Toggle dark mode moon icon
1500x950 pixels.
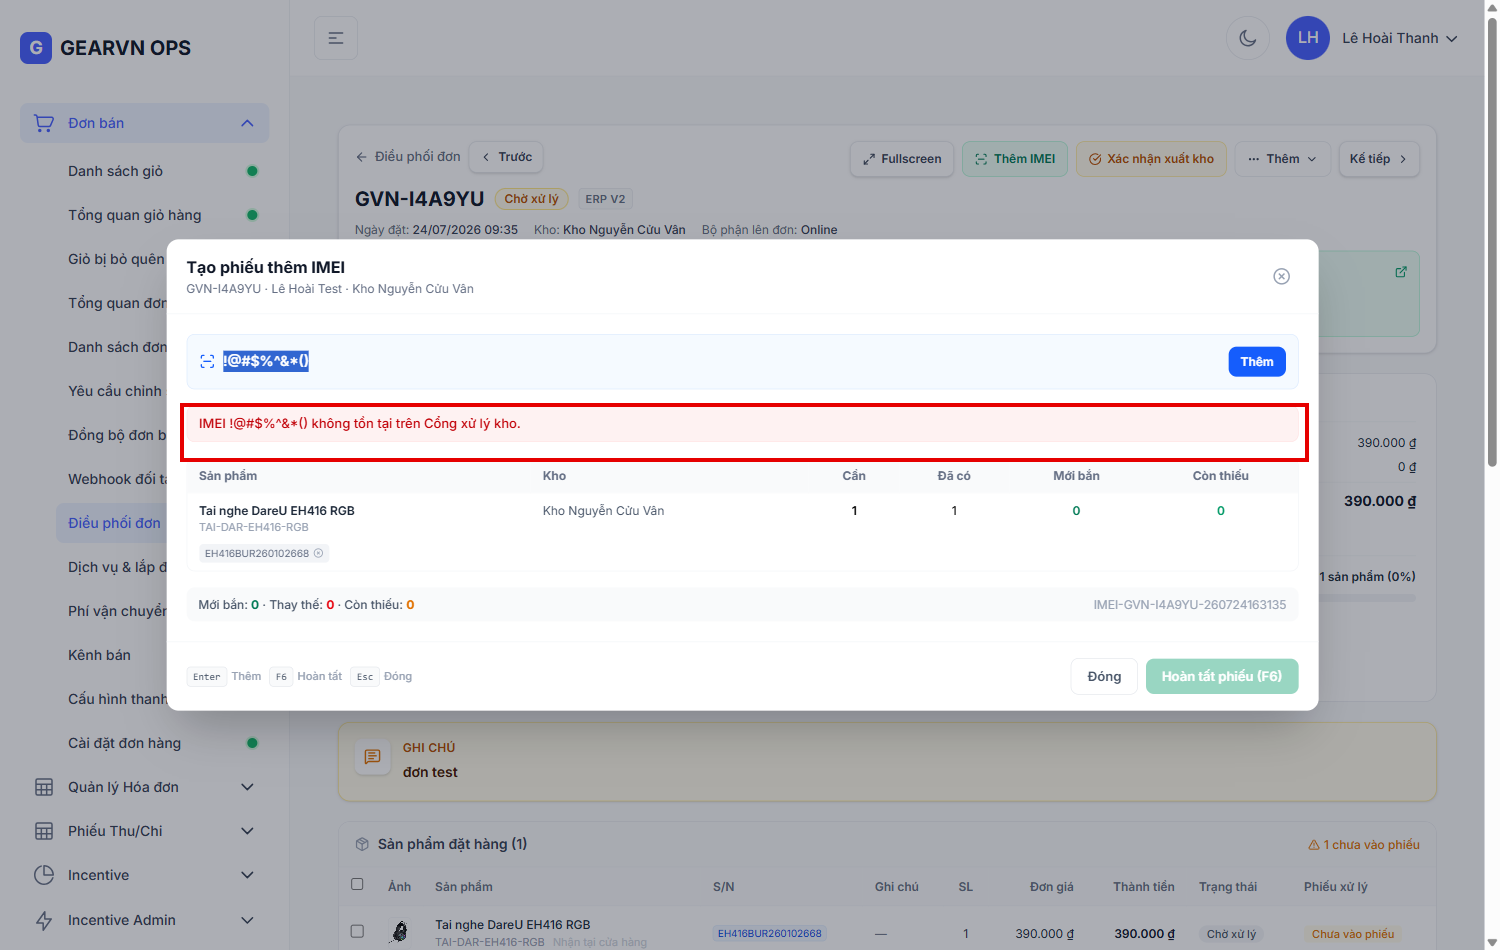1247,38
